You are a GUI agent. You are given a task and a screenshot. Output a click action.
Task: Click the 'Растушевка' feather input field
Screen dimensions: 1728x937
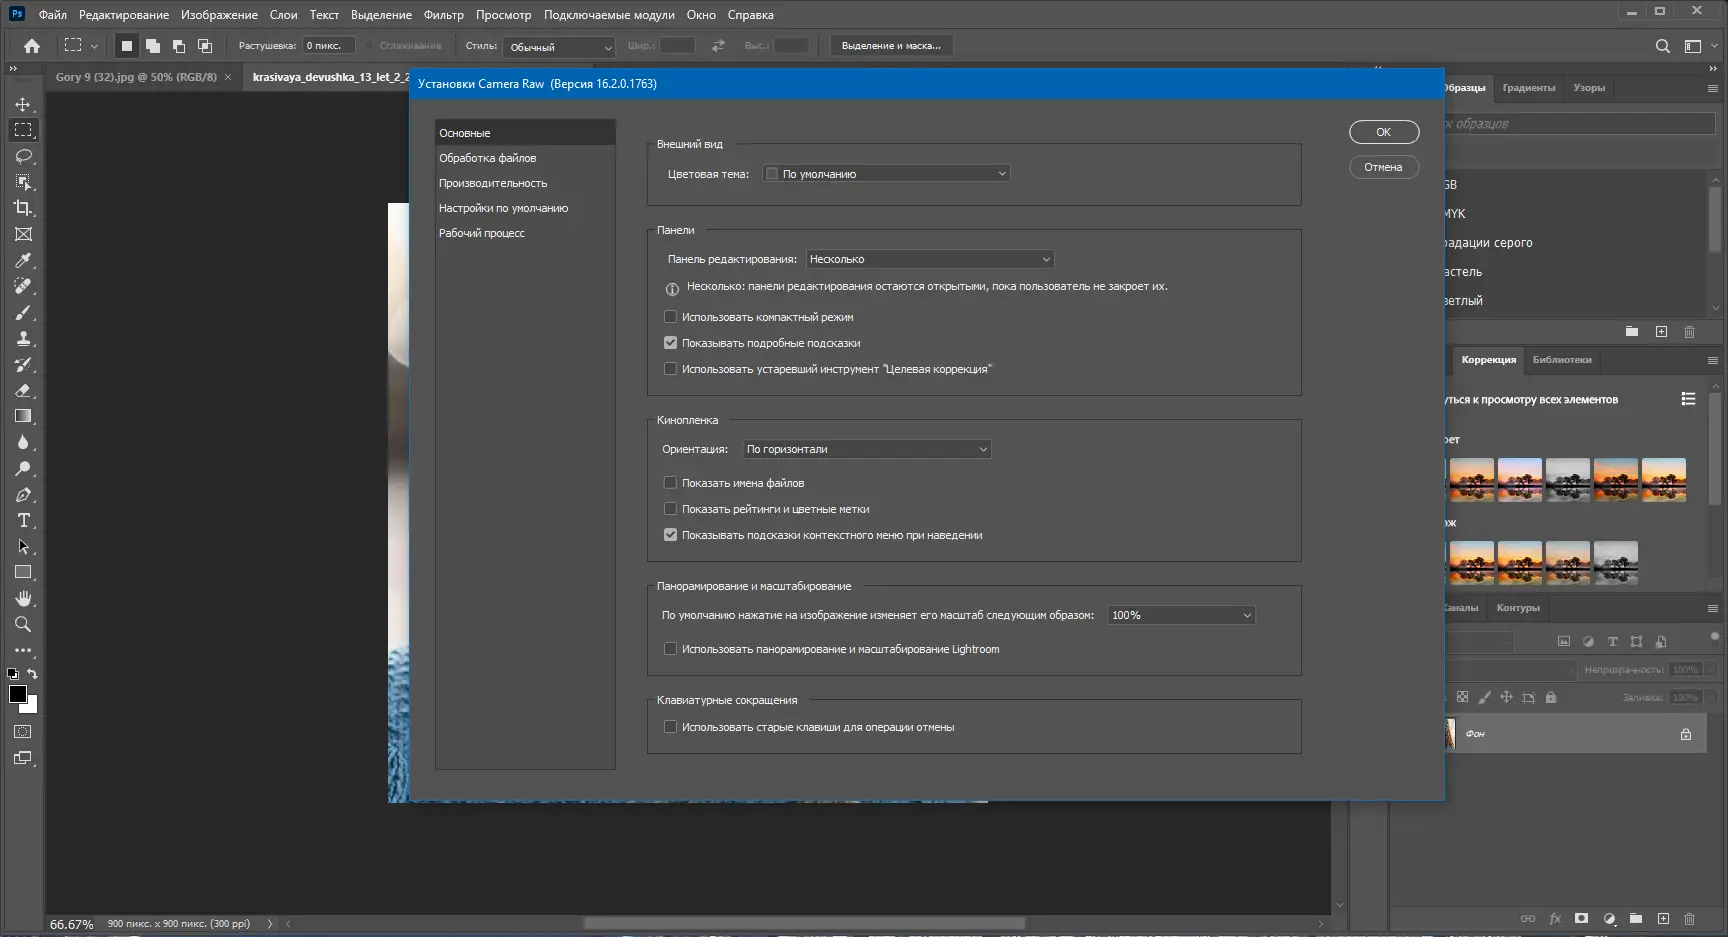pyautogui.click(x=328, y=46)
